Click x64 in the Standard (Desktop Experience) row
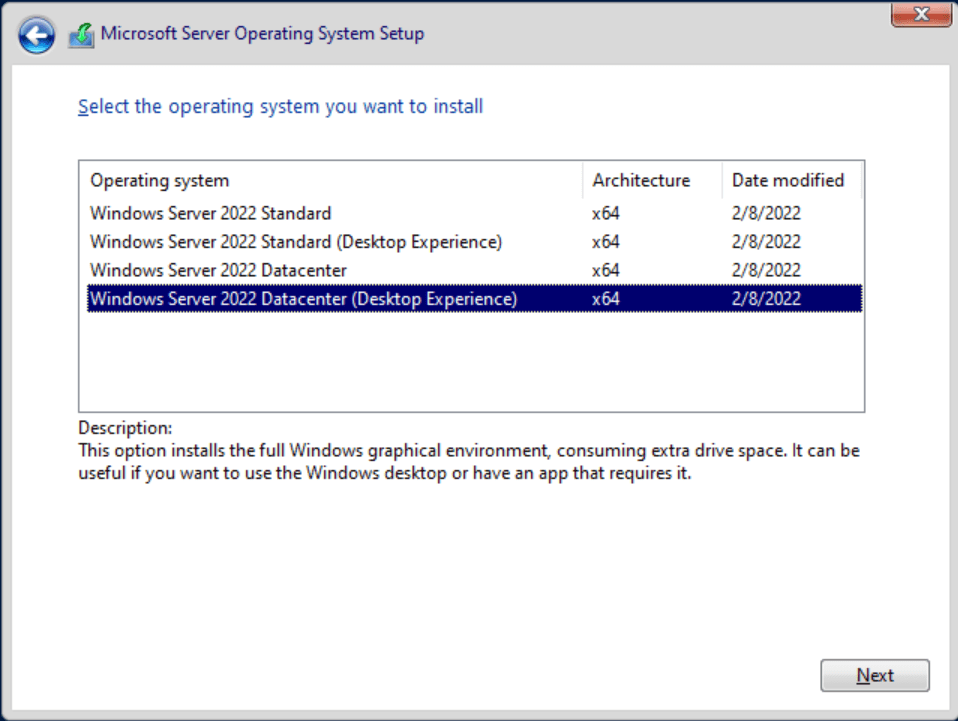The width and height of the screenshot is (958, 721). coord(605,242)
